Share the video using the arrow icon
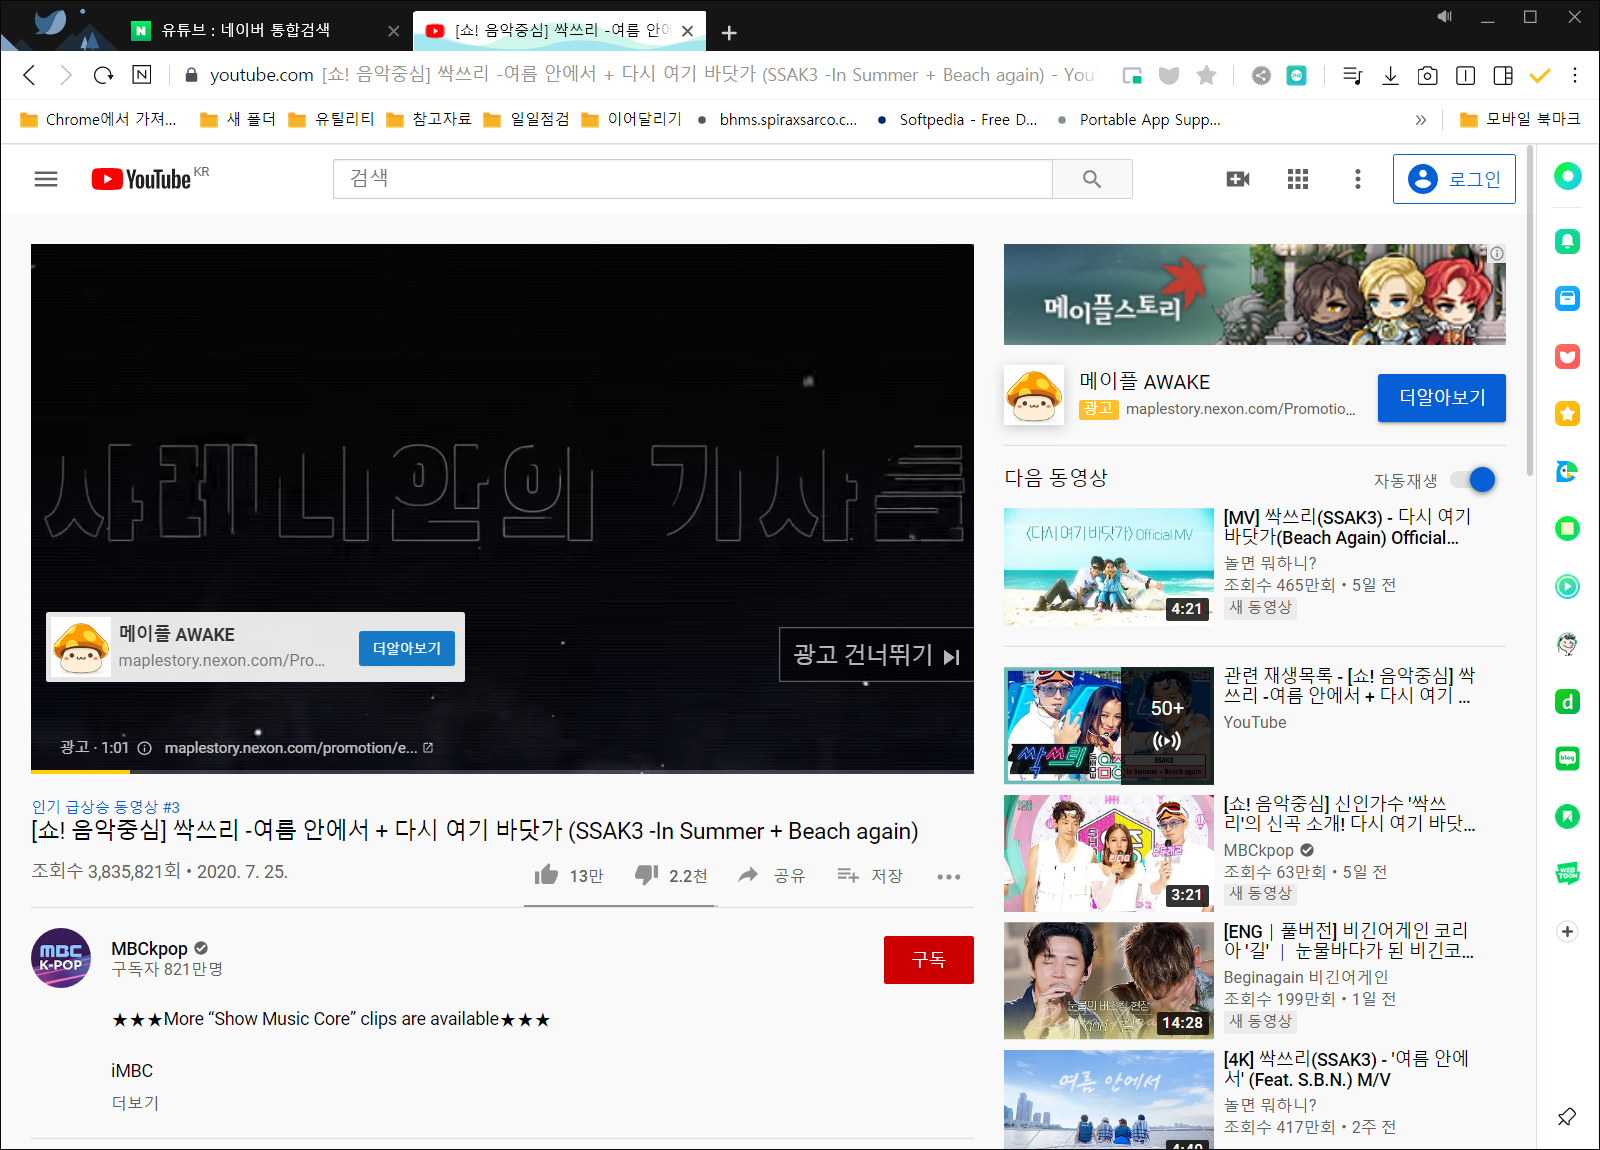This screenshot has height=1150, width=1600. click(748, 875)
